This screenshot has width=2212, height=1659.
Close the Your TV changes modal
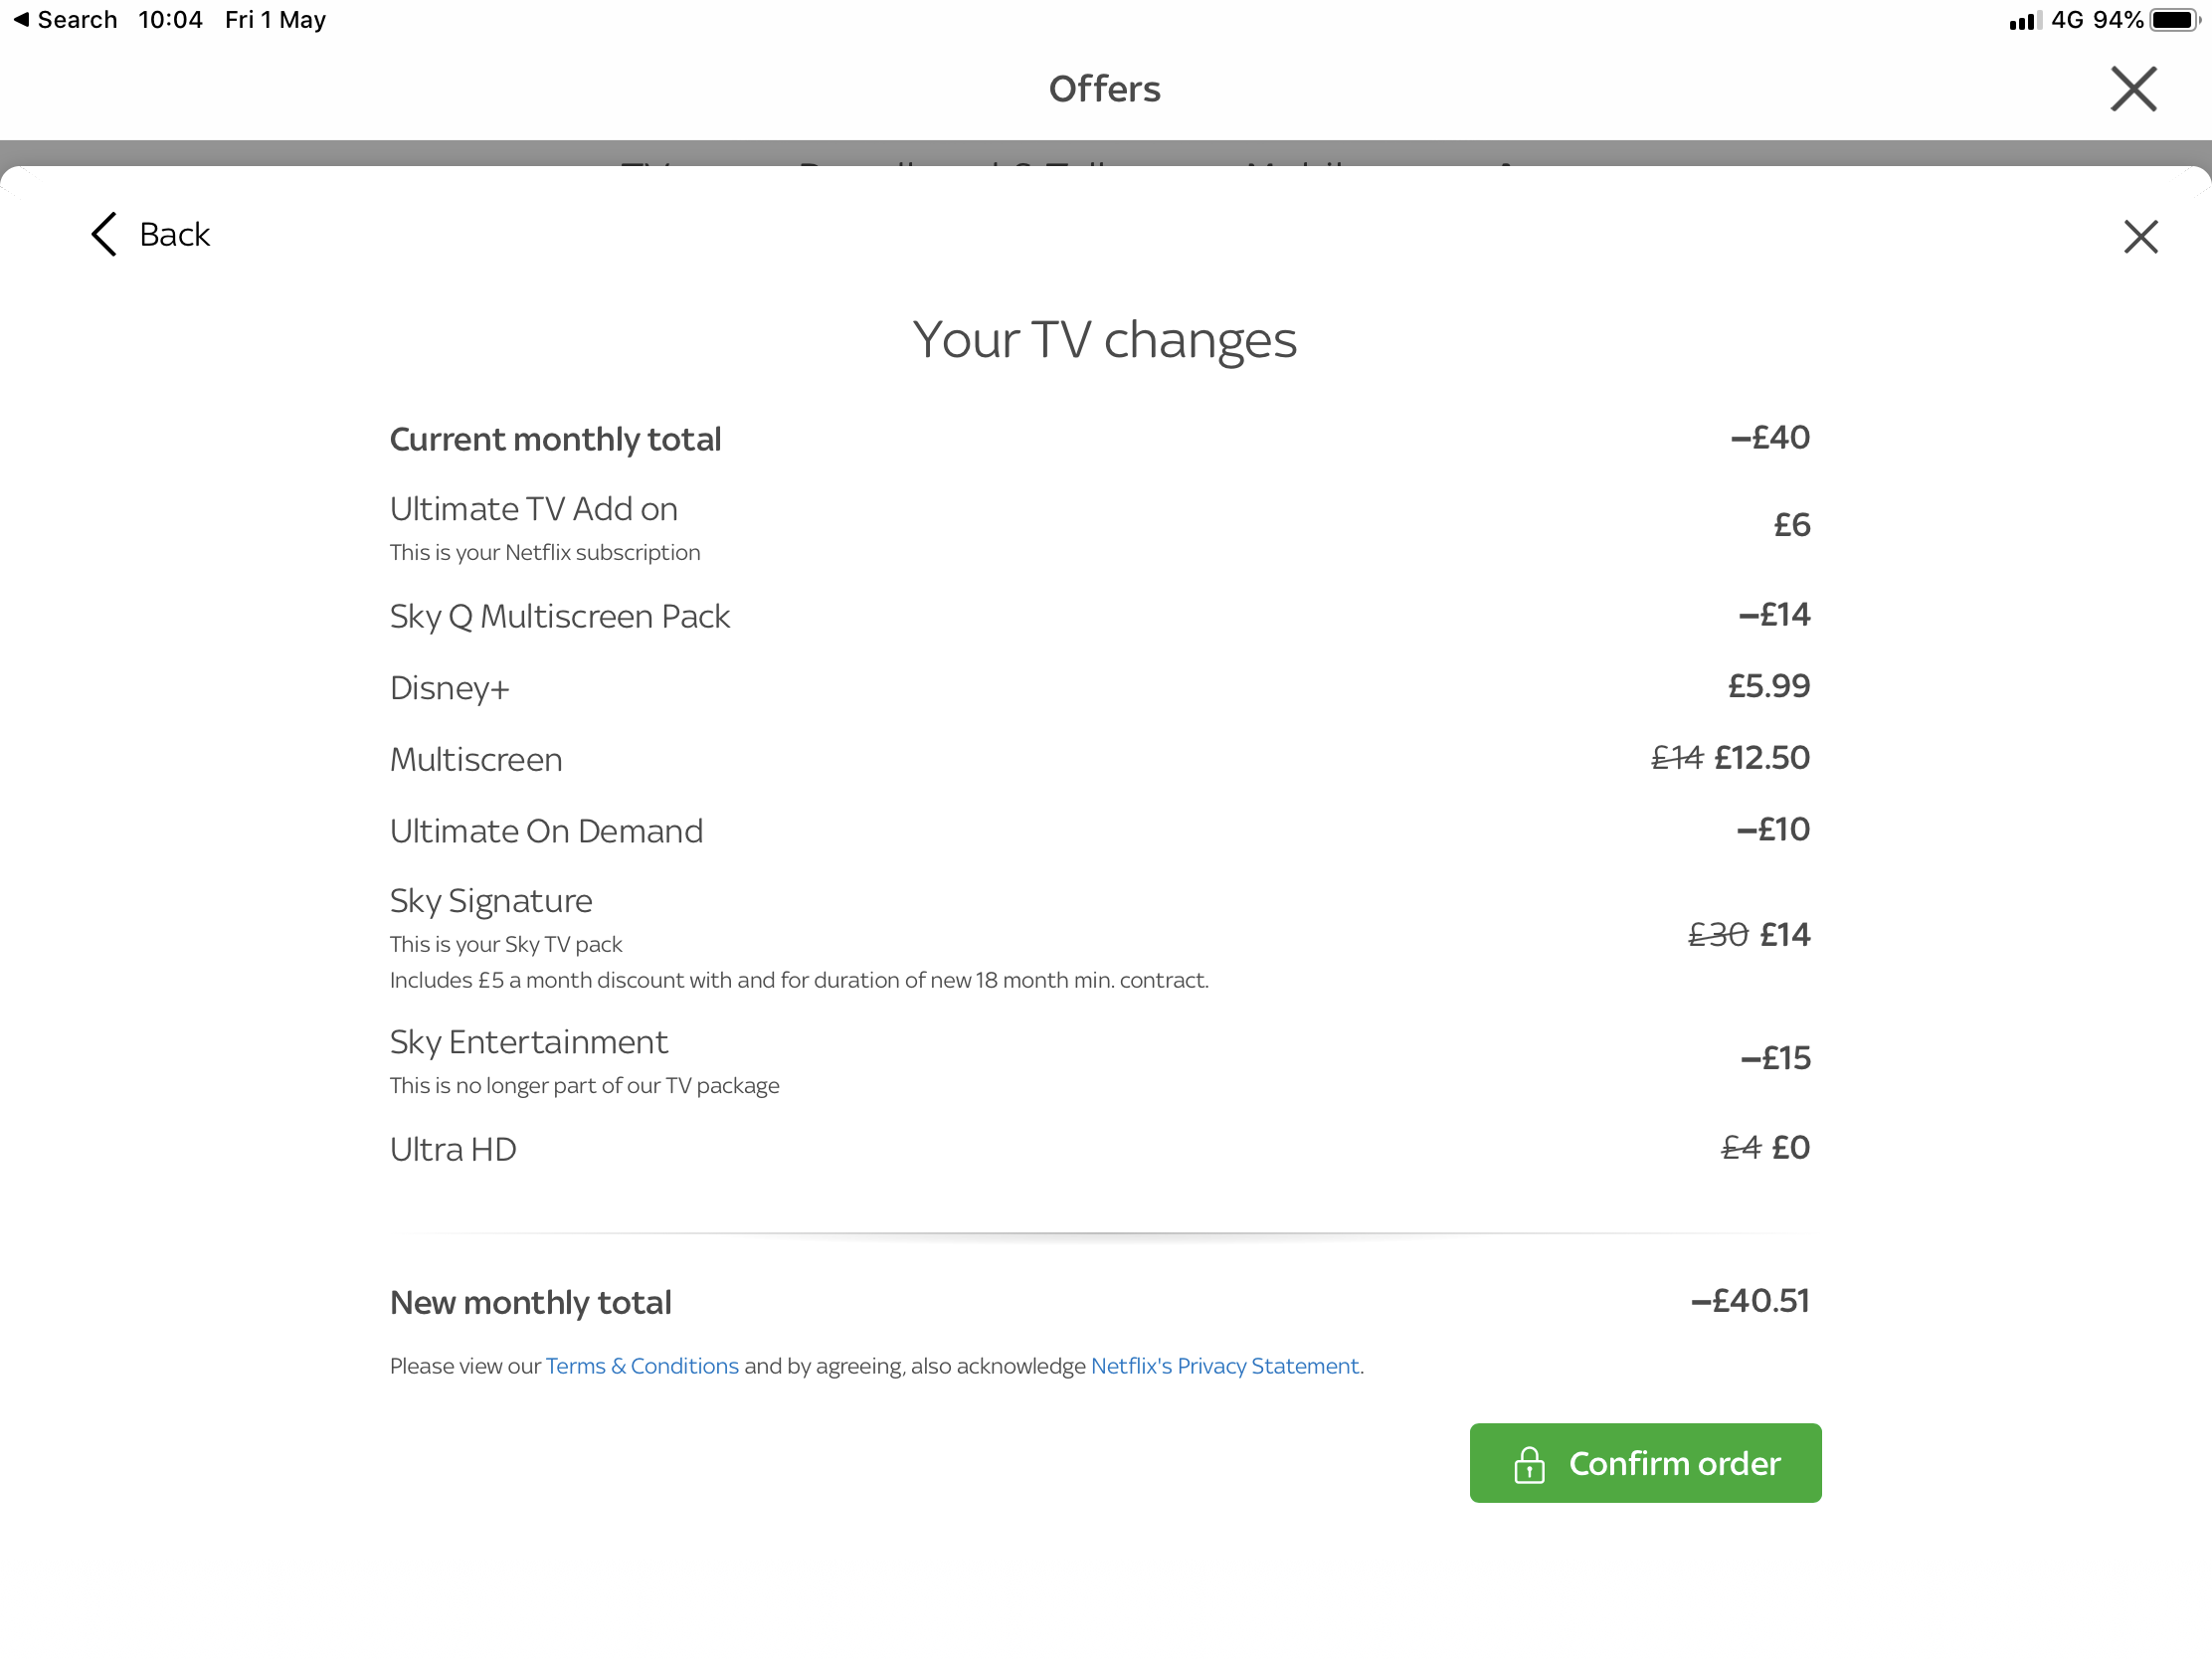[x=2140, y=237]
